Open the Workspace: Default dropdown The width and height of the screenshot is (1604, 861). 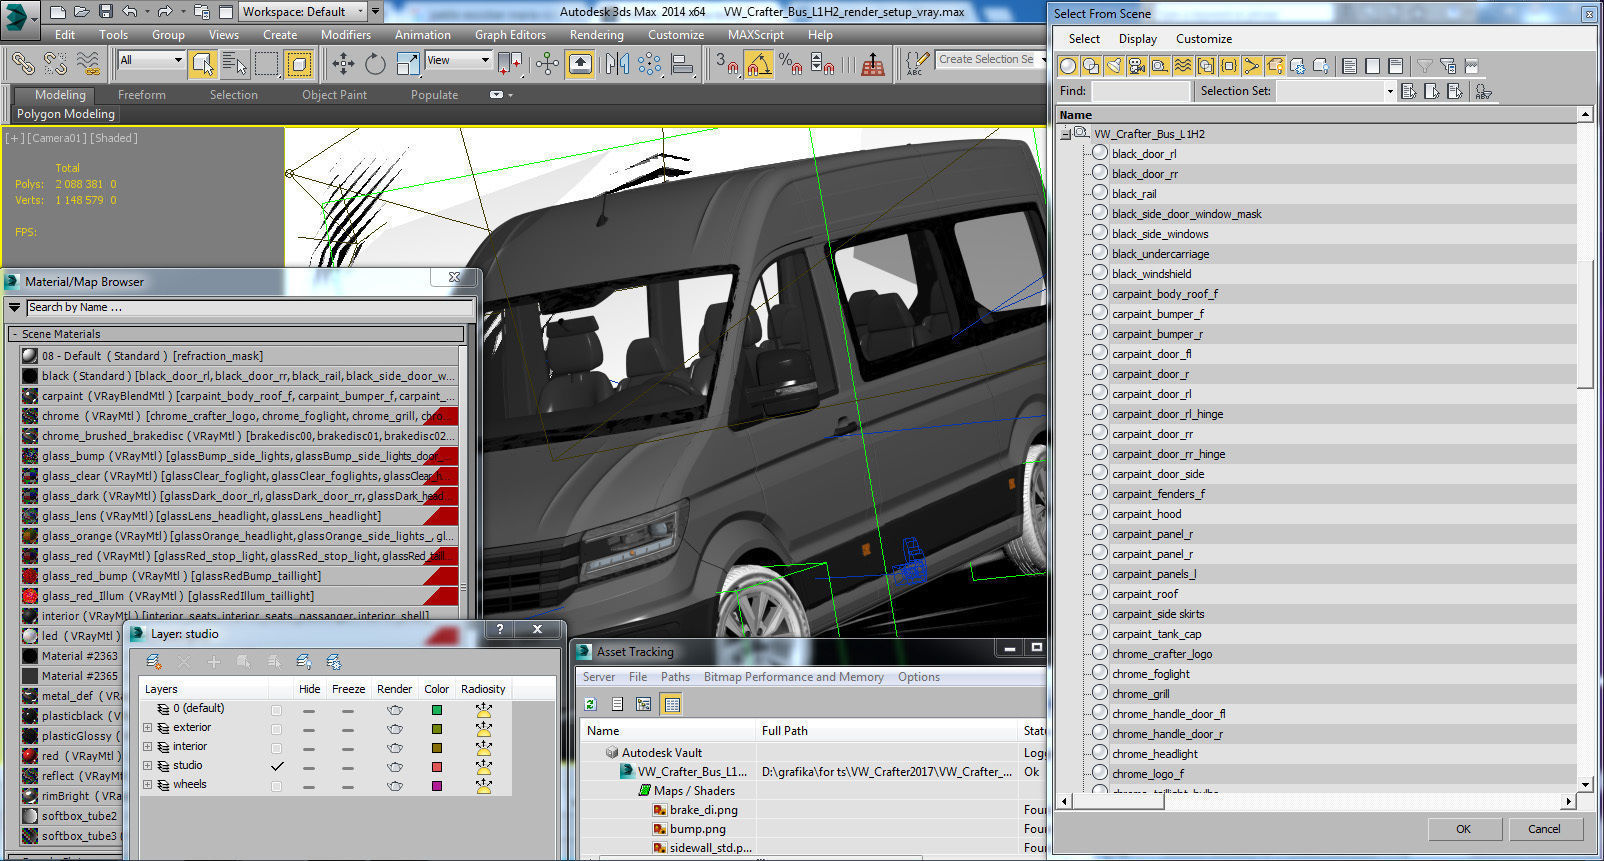pos(301,12)
